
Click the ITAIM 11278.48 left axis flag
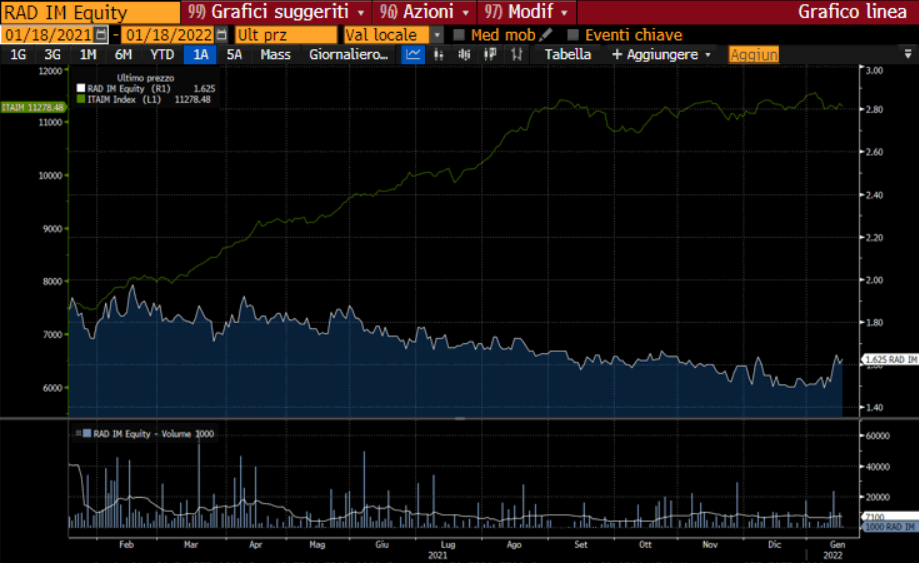pos(33,107)
